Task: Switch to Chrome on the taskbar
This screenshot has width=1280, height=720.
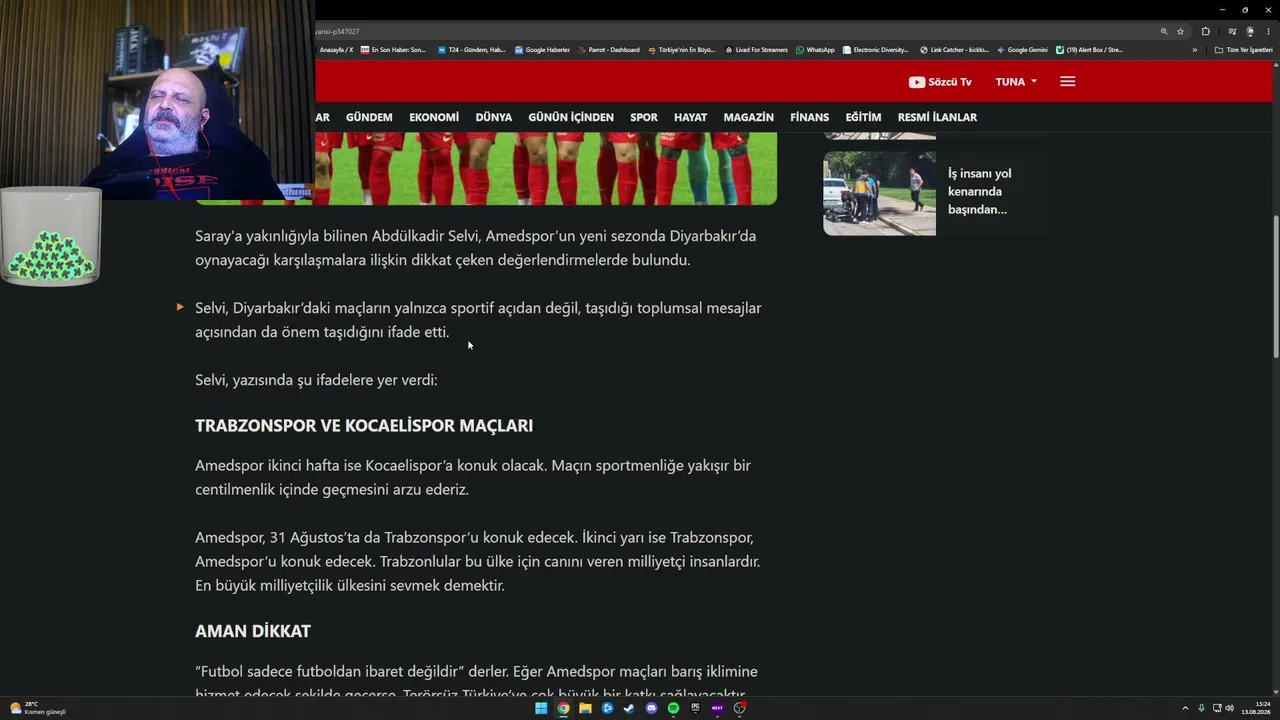Action: (x=563, y=708)
